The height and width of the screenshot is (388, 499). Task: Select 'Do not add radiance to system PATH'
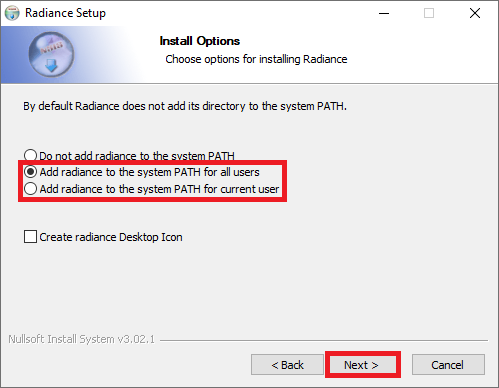pyautogui.click(x=30, y=155)
